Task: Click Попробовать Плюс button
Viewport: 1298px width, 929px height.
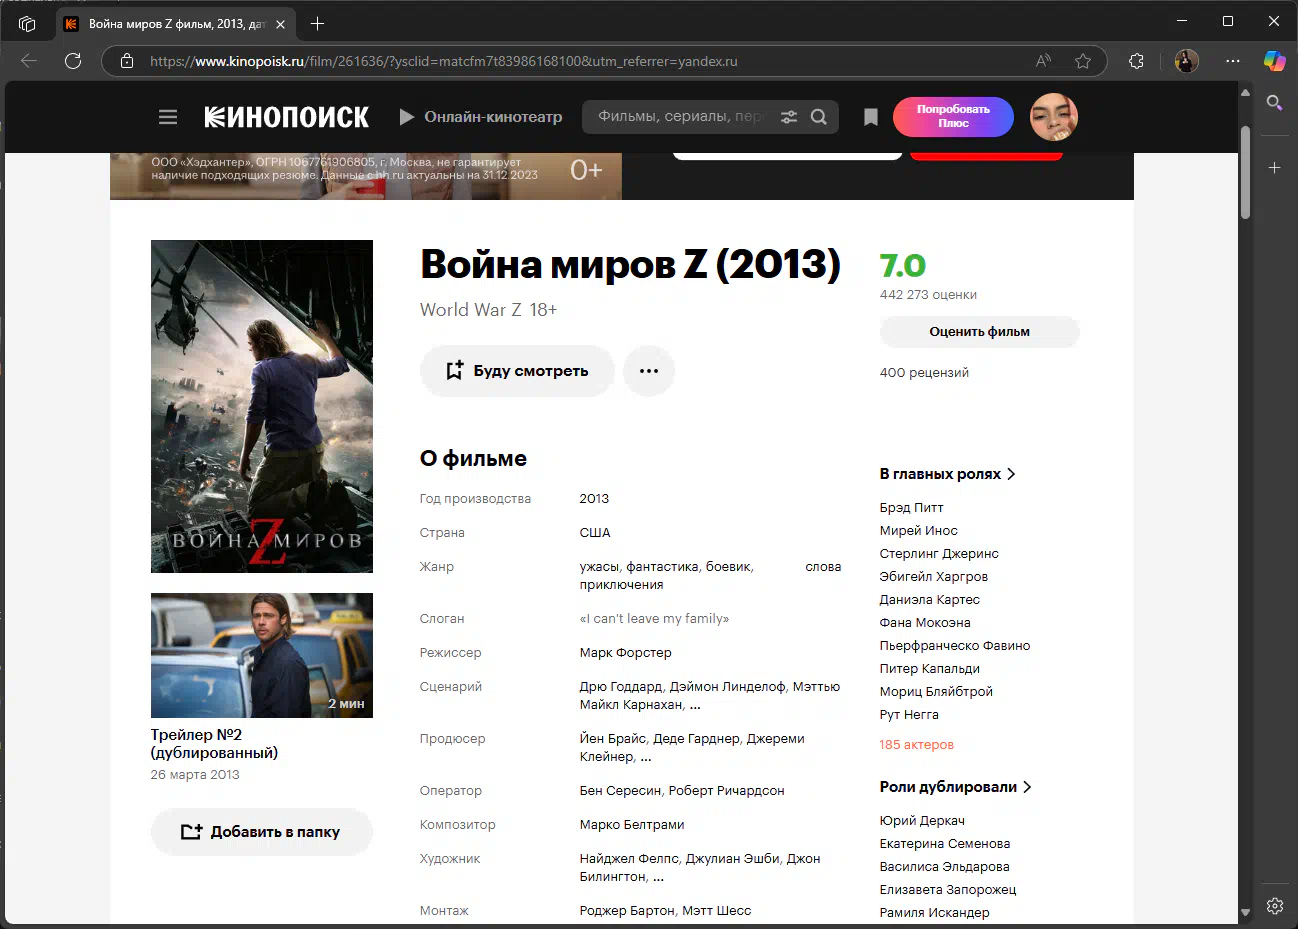Action: click(953, 117)
